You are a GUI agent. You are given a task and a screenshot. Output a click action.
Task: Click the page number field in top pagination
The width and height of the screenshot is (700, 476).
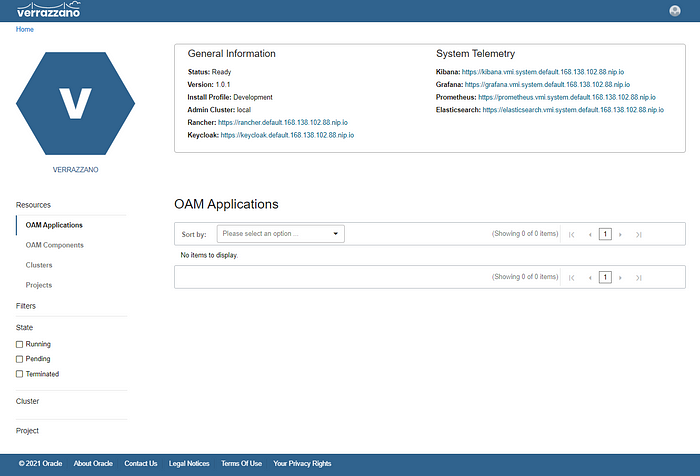[605, 234]
